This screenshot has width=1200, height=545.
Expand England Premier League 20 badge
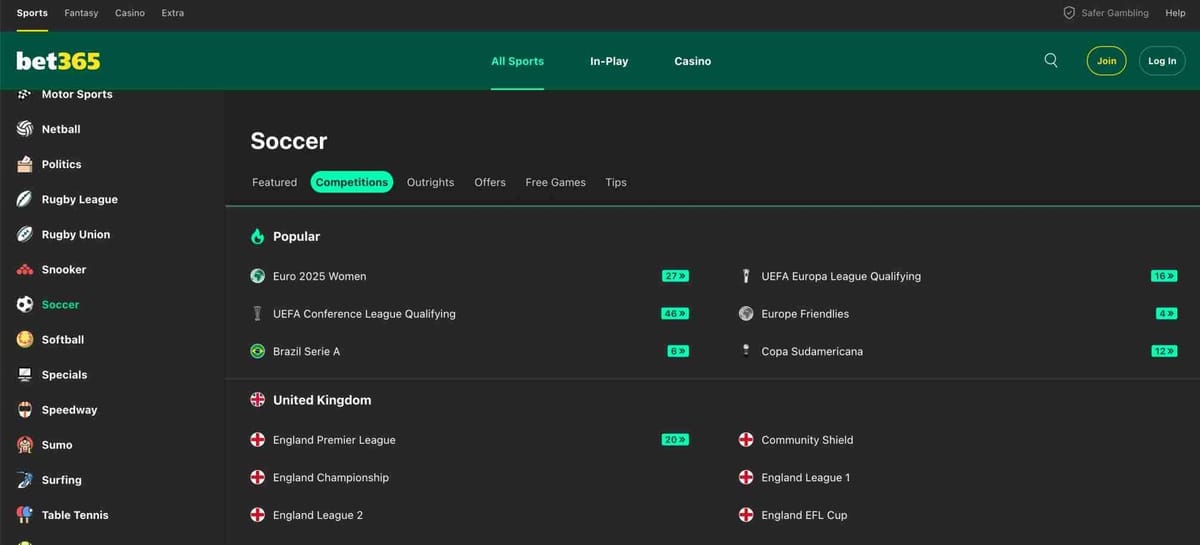[675, 440]
